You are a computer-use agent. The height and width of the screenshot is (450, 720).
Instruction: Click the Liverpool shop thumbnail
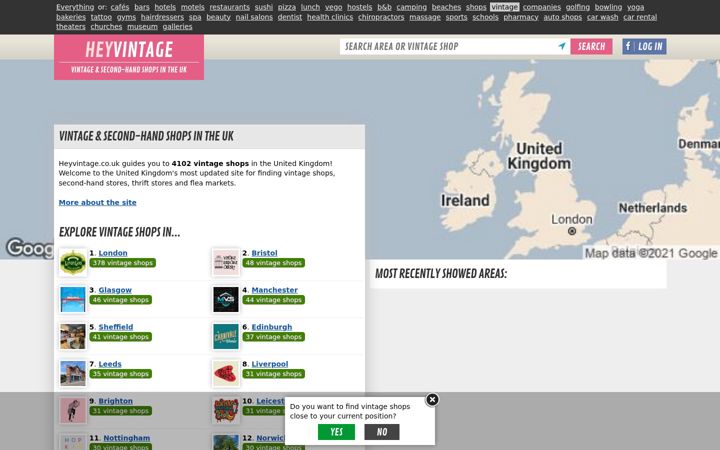click(226, 373)
